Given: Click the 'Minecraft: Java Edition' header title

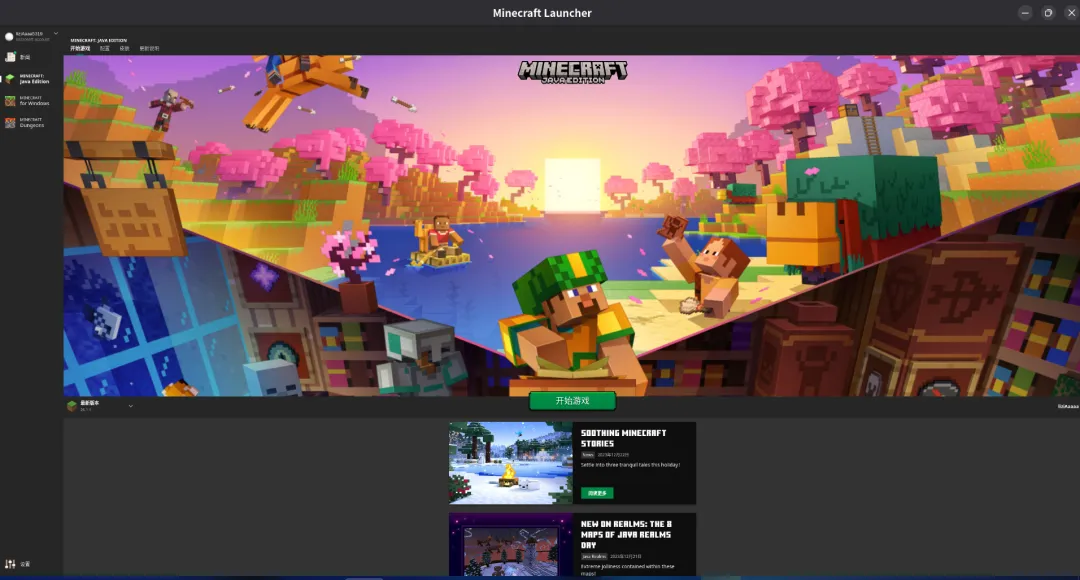Looking at the screenshot, I should tap(98, 41).
